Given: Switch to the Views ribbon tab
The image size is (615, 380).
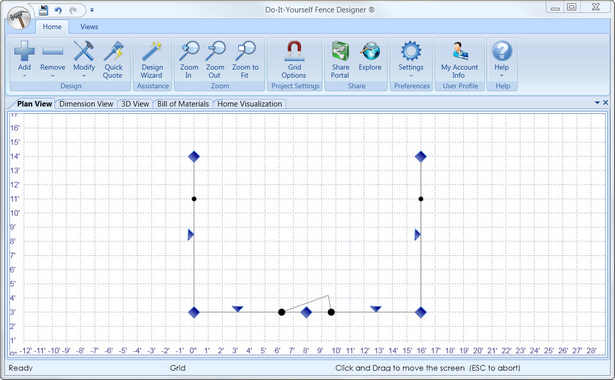Looking at the screenshot, I should [x=89, y=27].
